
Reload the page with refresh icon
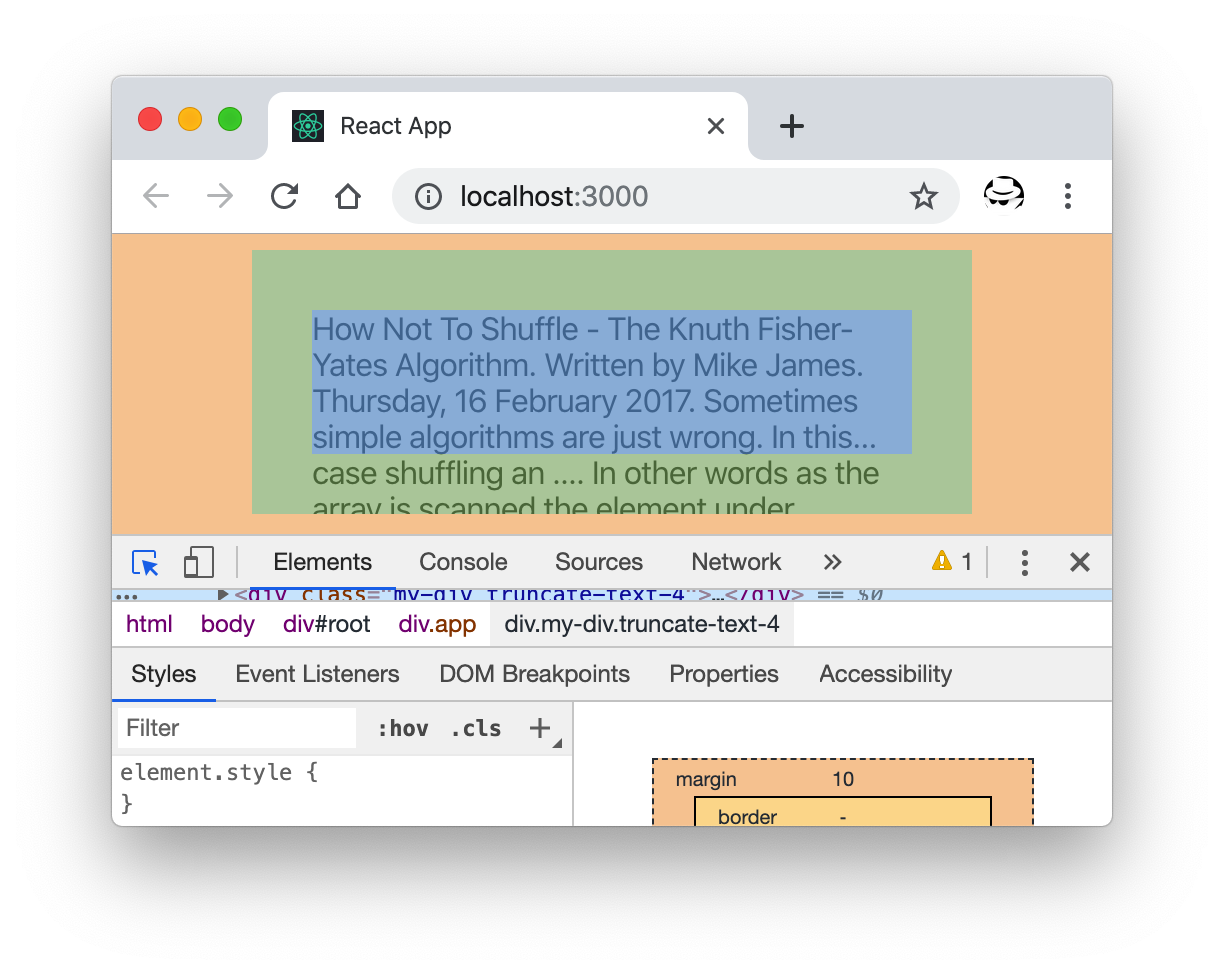pyautogui.click(x=285, y=196)
